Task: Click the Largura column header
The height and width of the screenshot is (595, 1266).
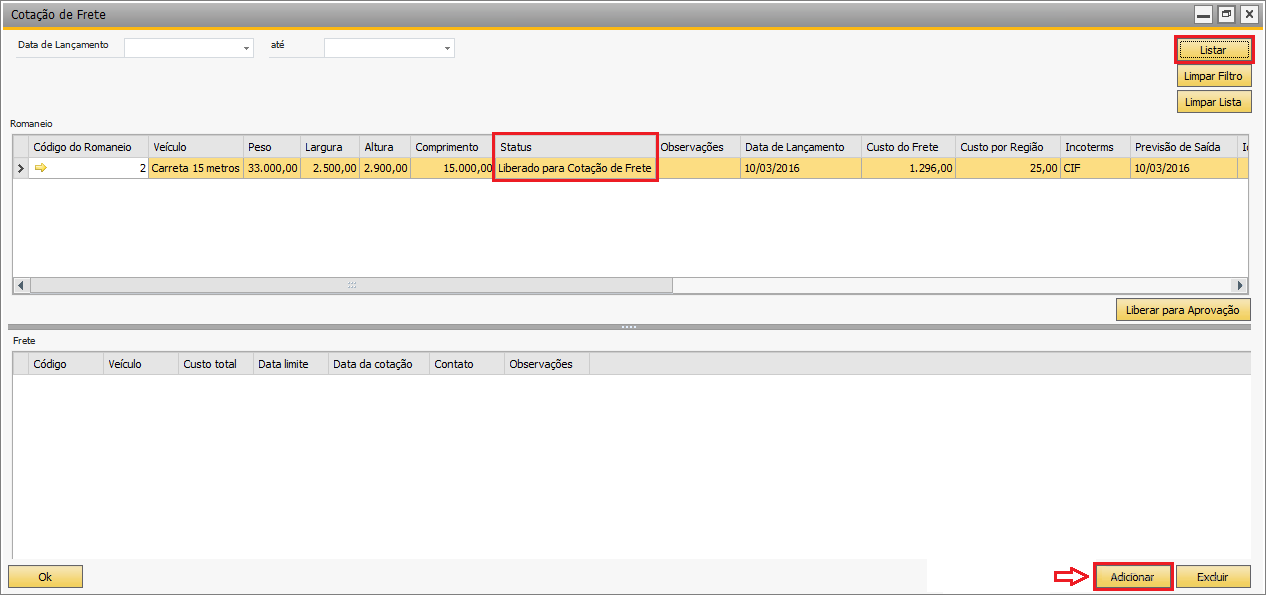Action: pyautogui.click(x=330, y=147)
